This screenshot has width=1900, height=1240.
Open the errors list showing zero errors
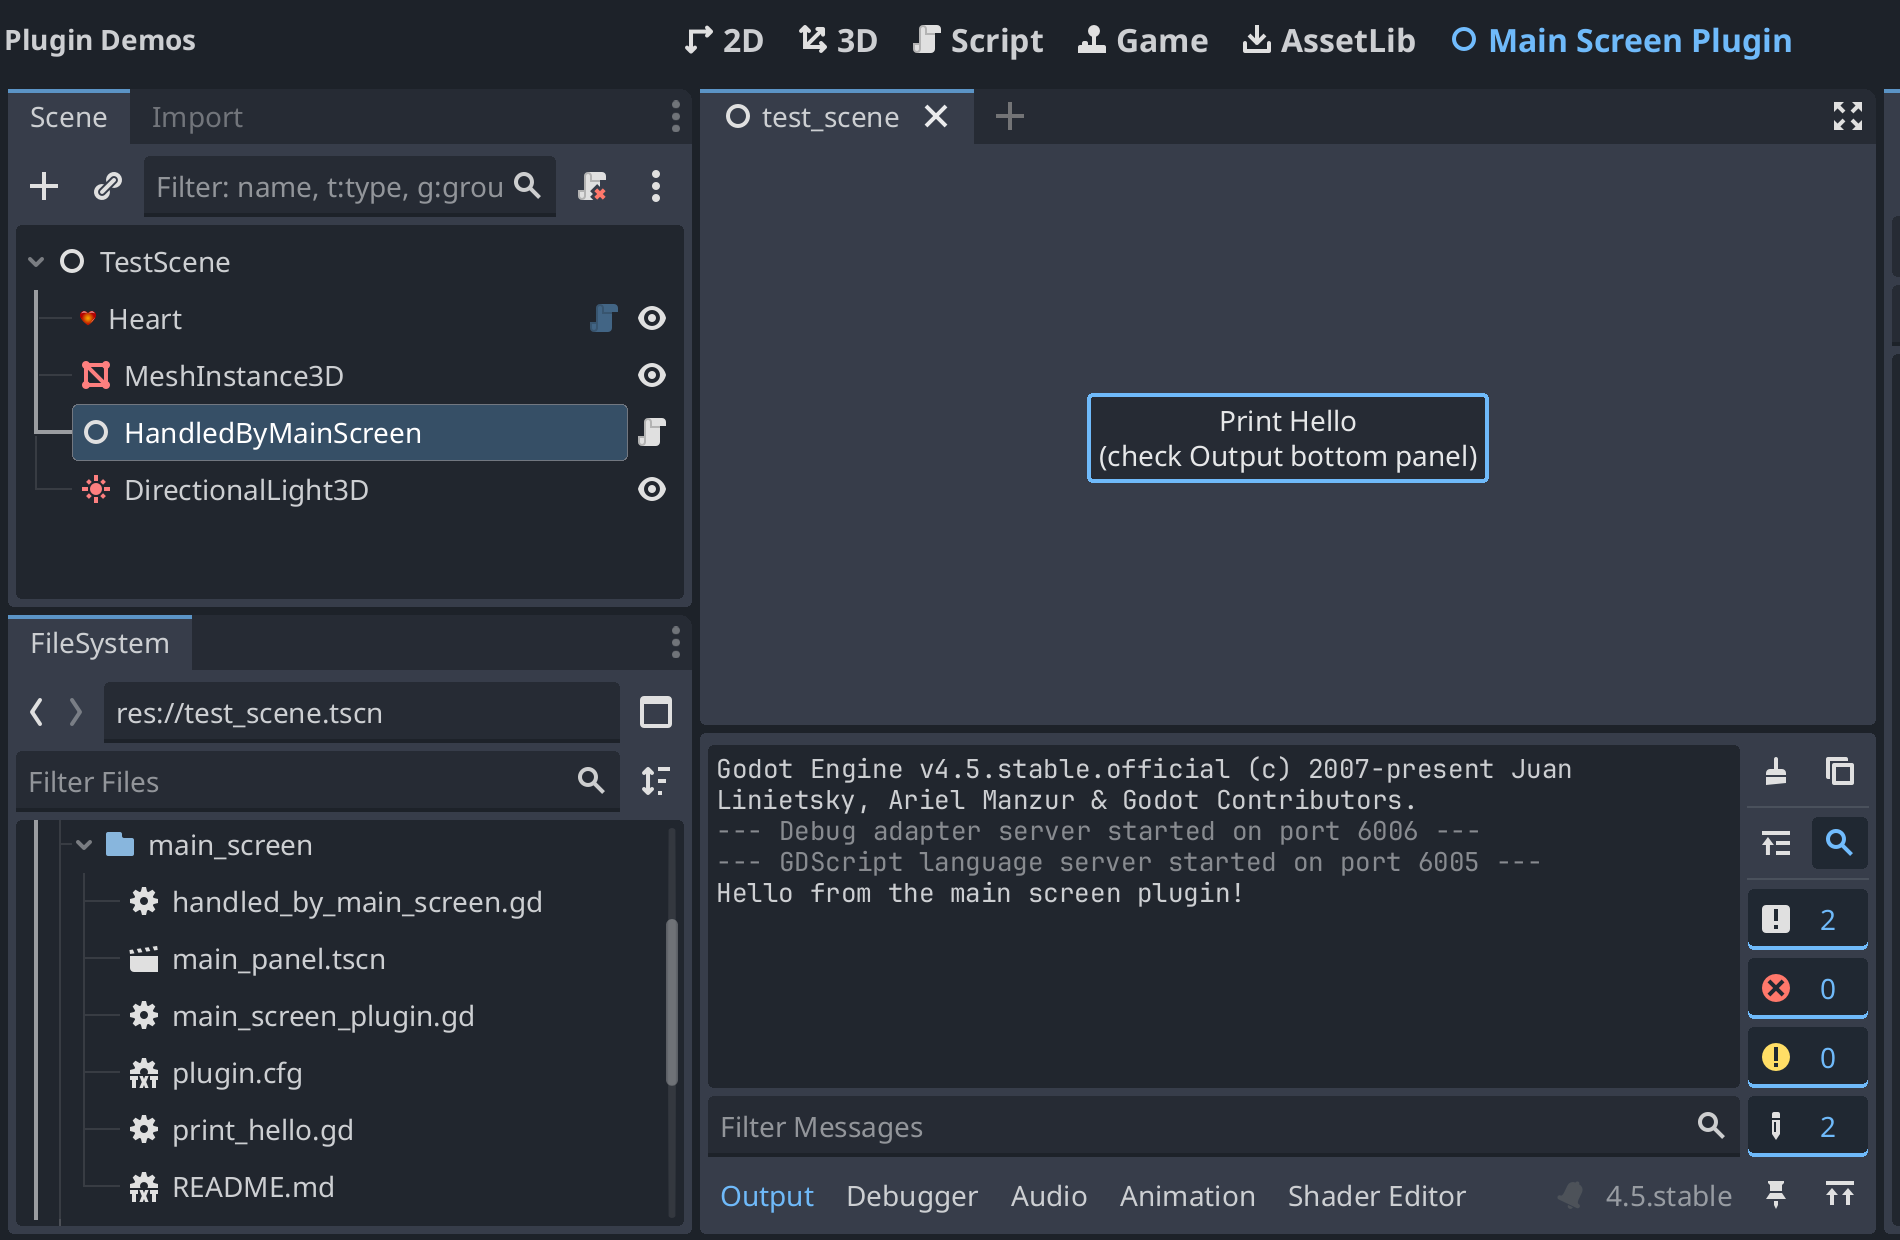pos(1807,988)
